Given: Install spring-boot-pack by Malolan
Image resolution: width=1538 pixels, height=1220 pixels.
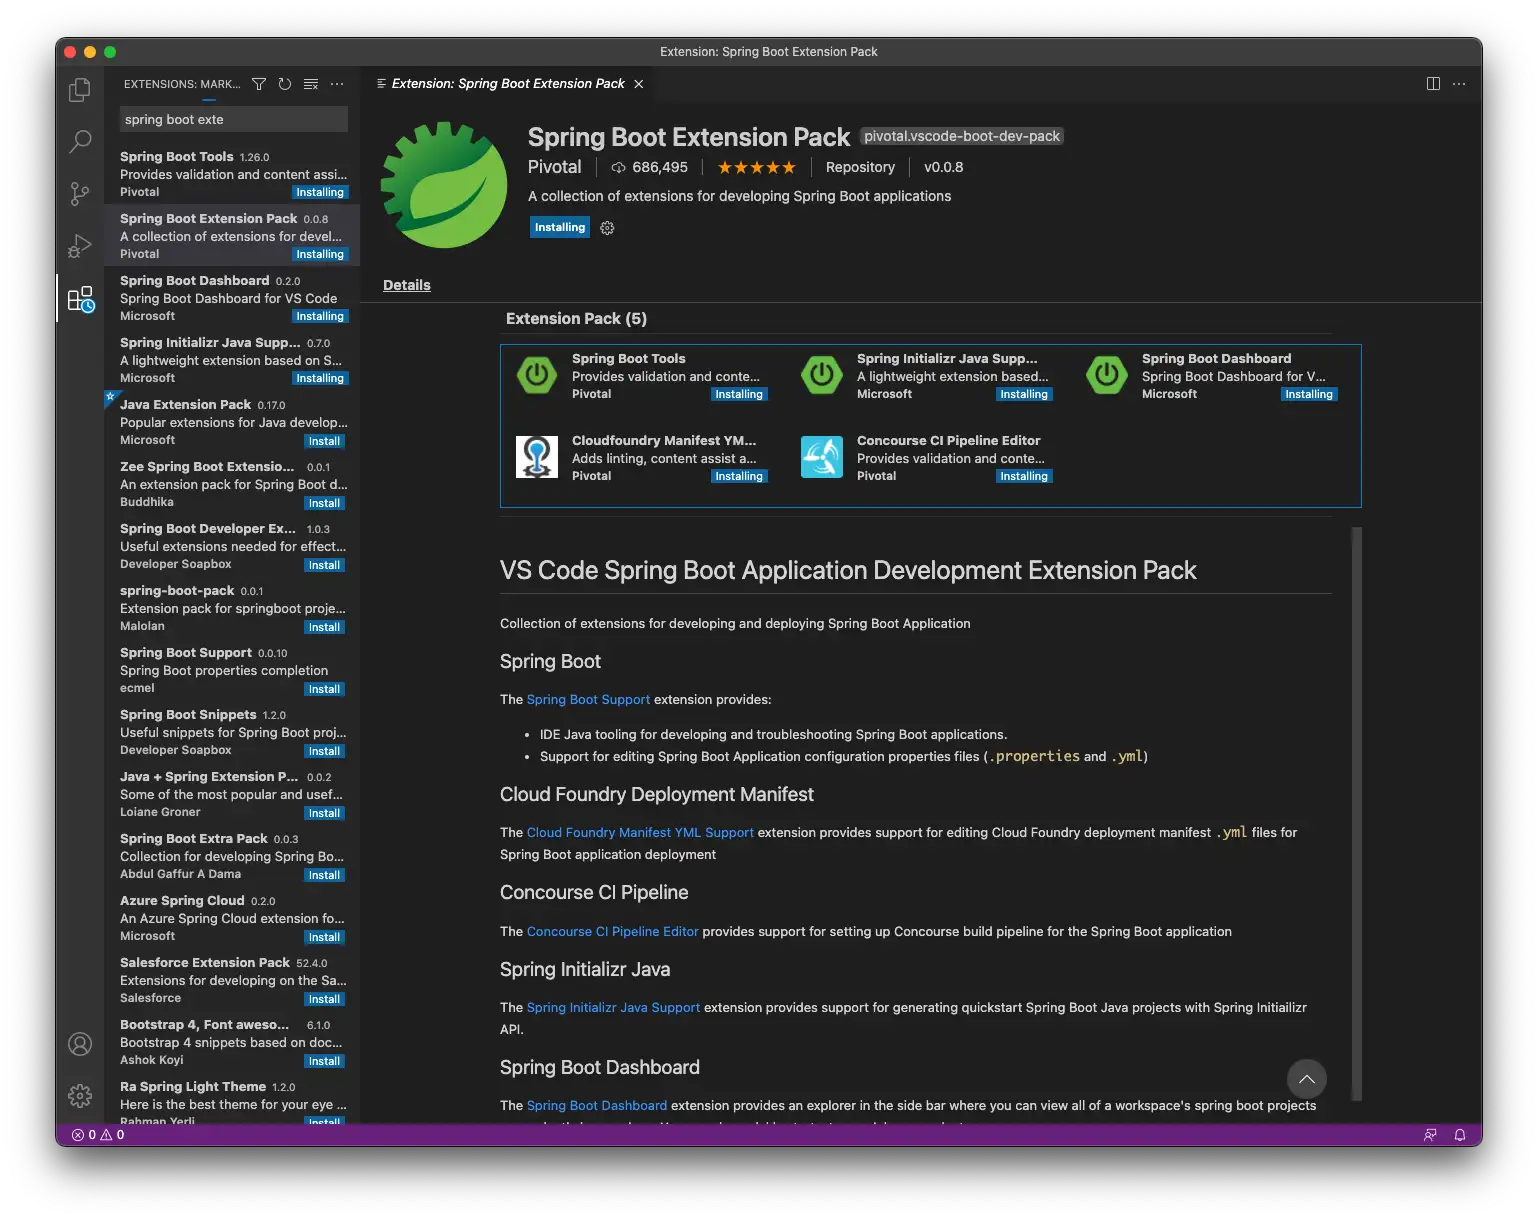Looking at the screenshot, I should pyautogui.click(x=324, y=627).
